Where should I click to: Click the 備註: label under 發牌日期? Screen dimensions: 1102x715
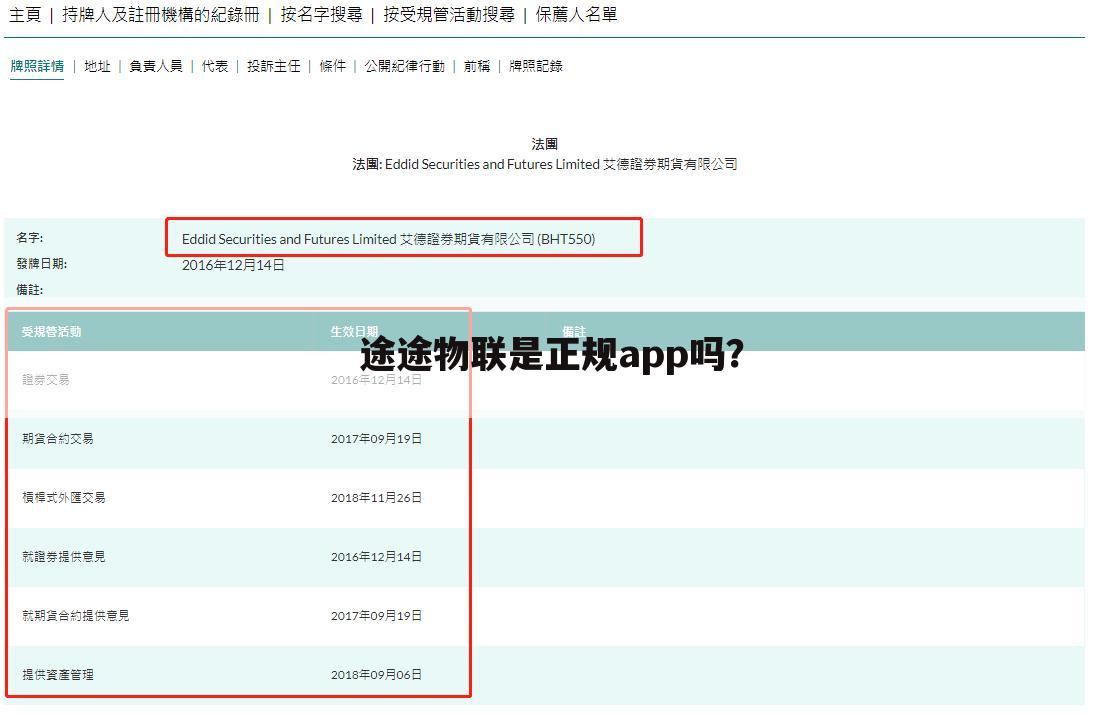(x=30, y=290)
